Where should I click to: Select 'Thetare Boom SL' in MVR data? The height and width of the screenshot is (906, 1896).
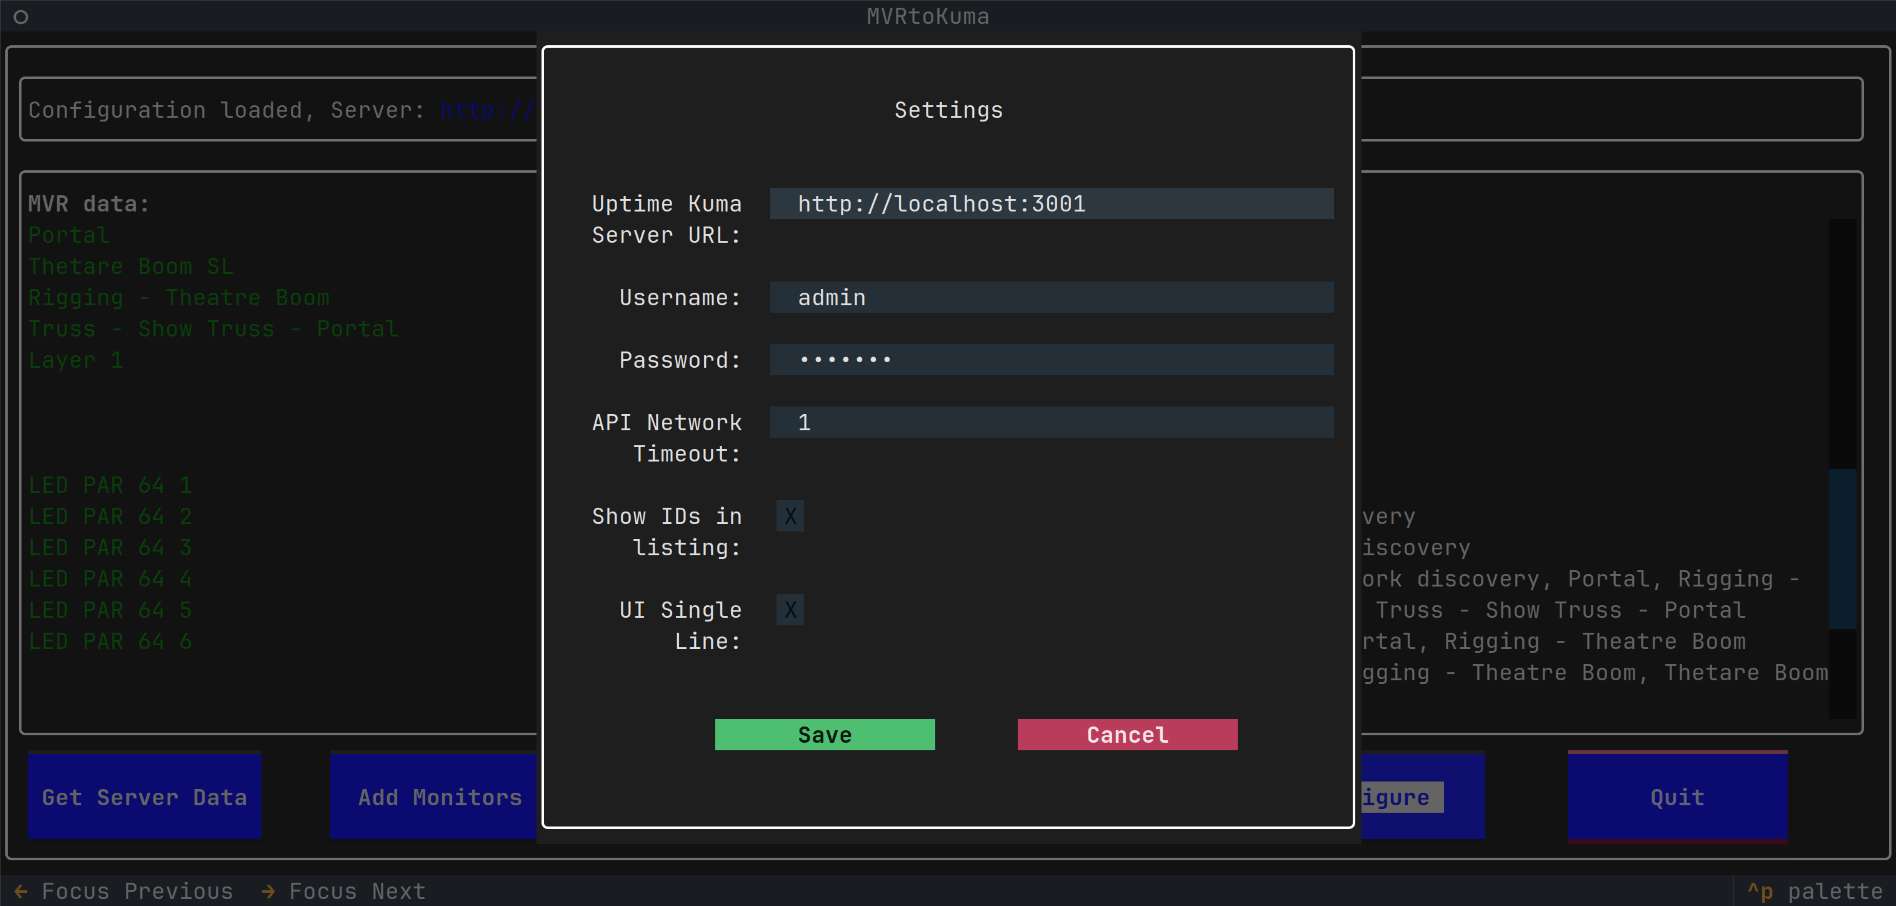point(131,266)
